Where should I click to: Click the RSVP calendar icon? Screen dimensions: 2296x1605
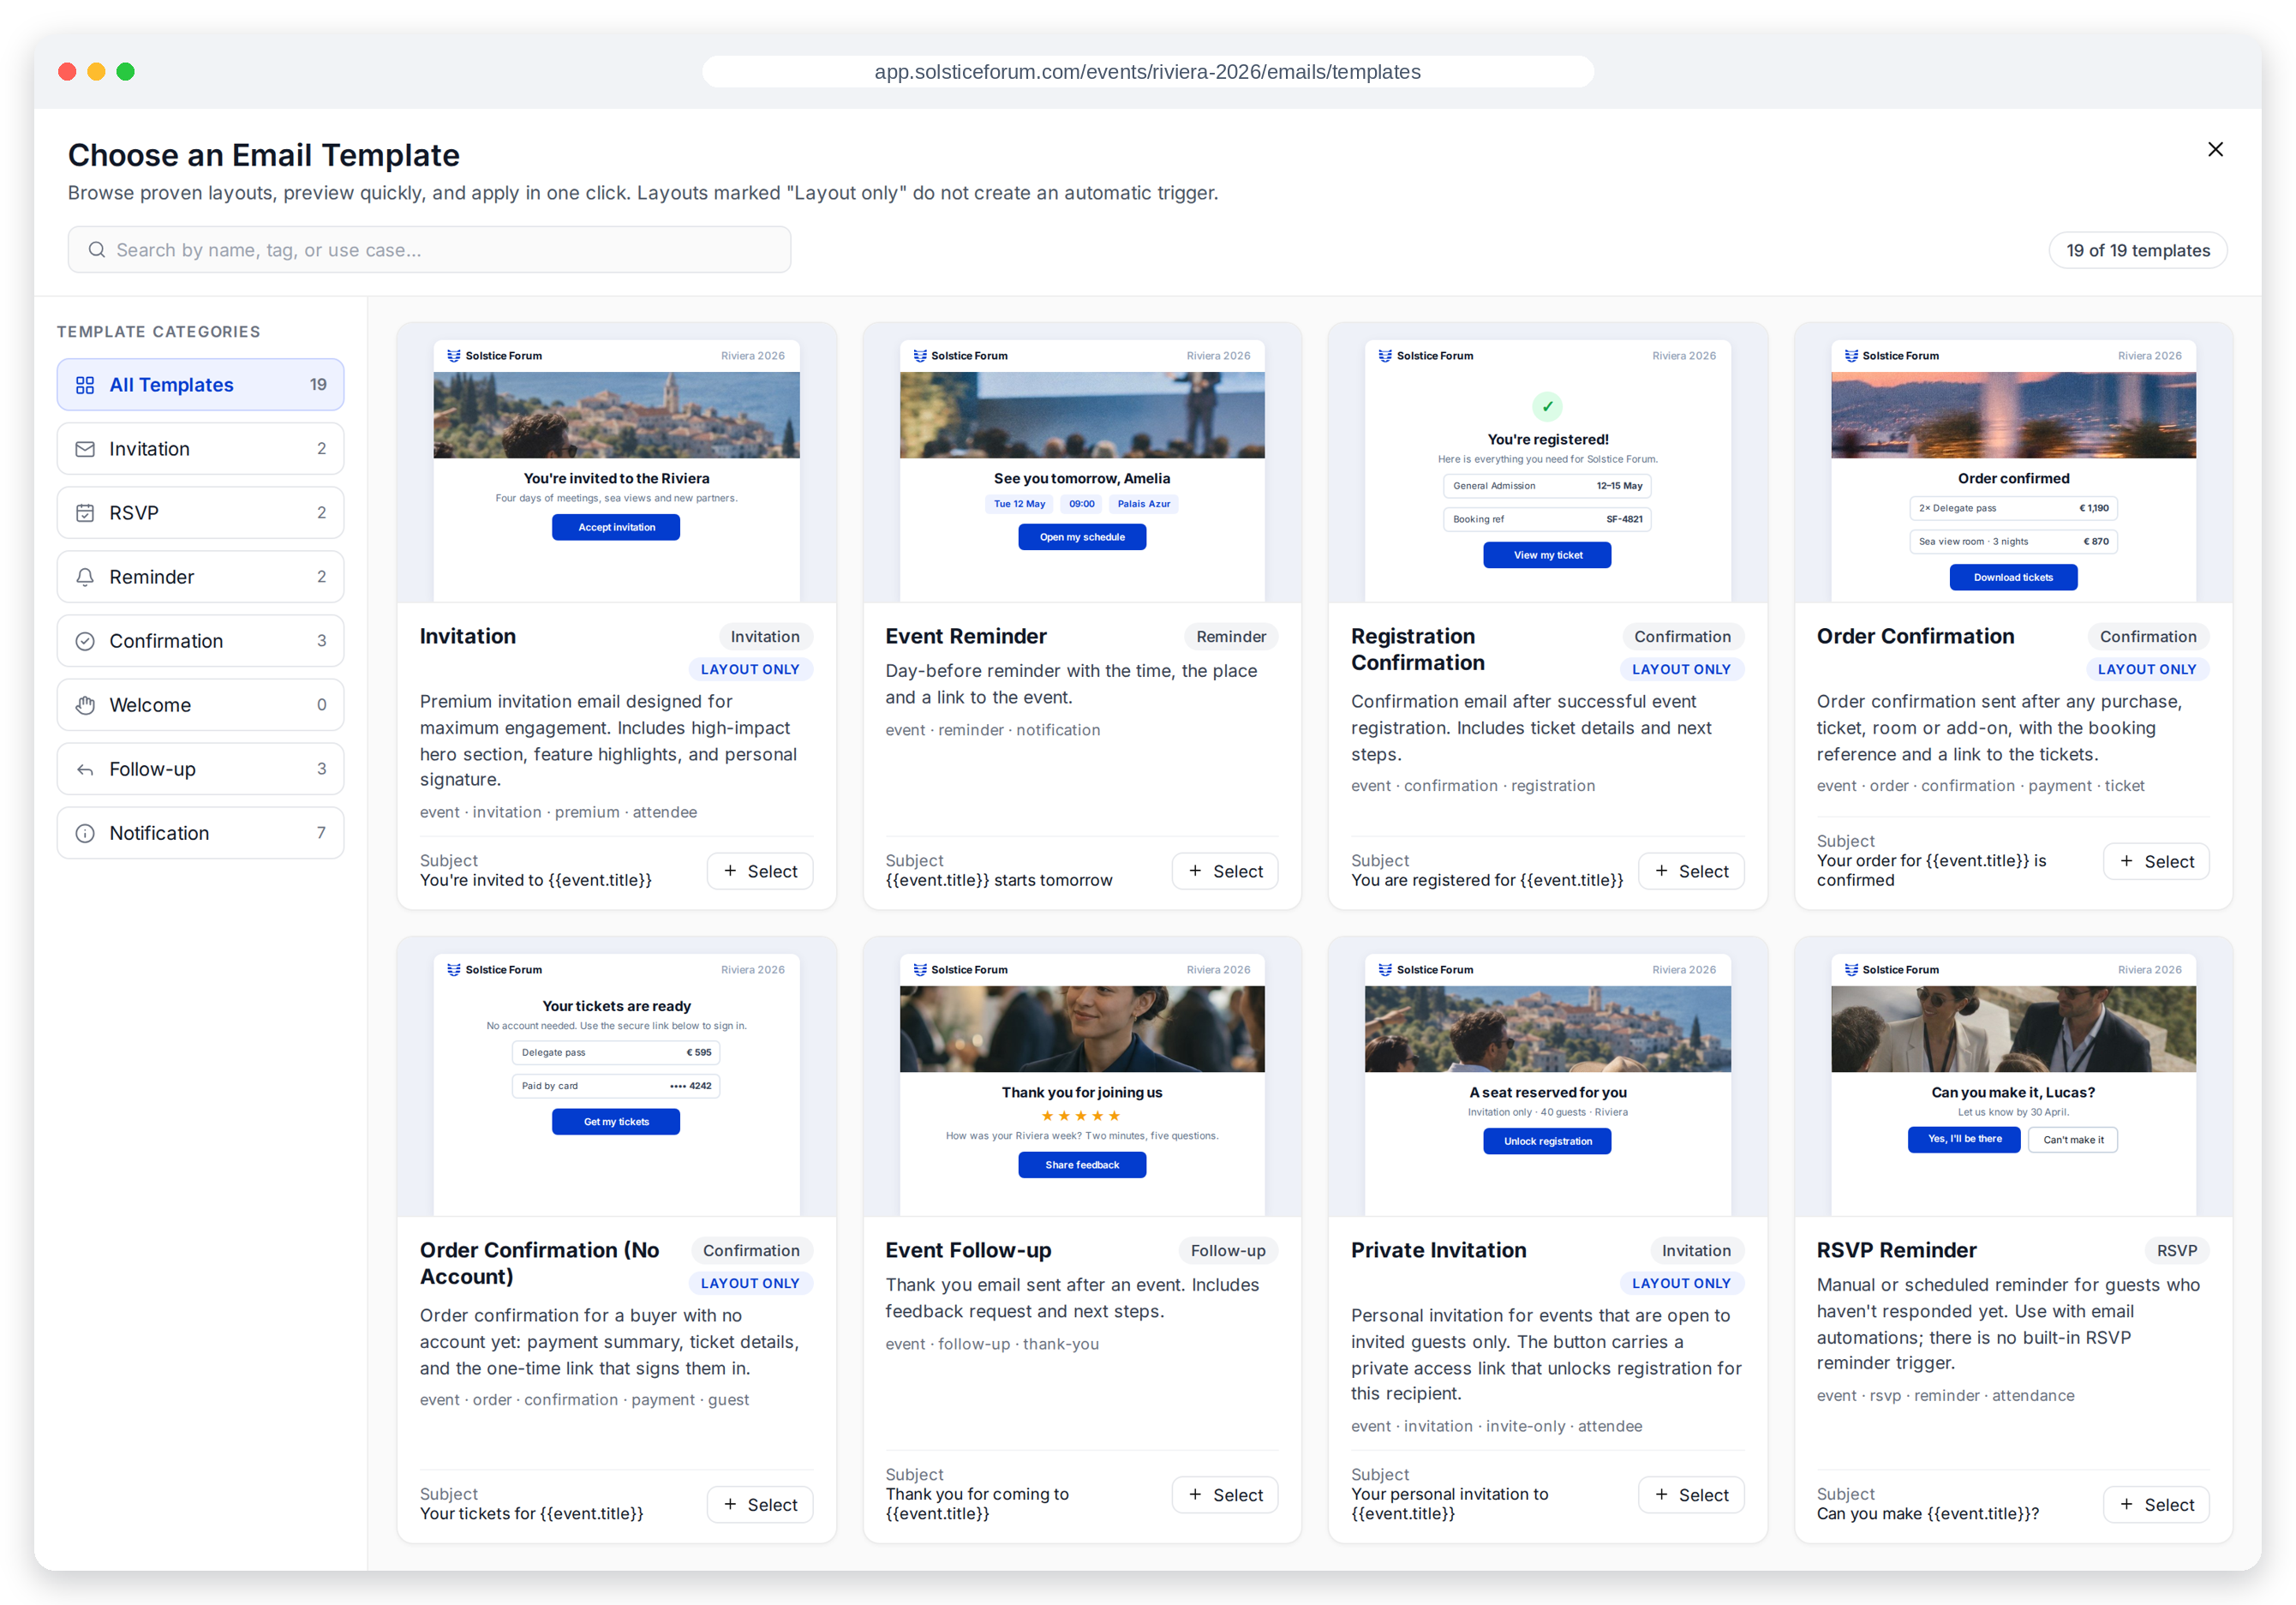[85, 513]
